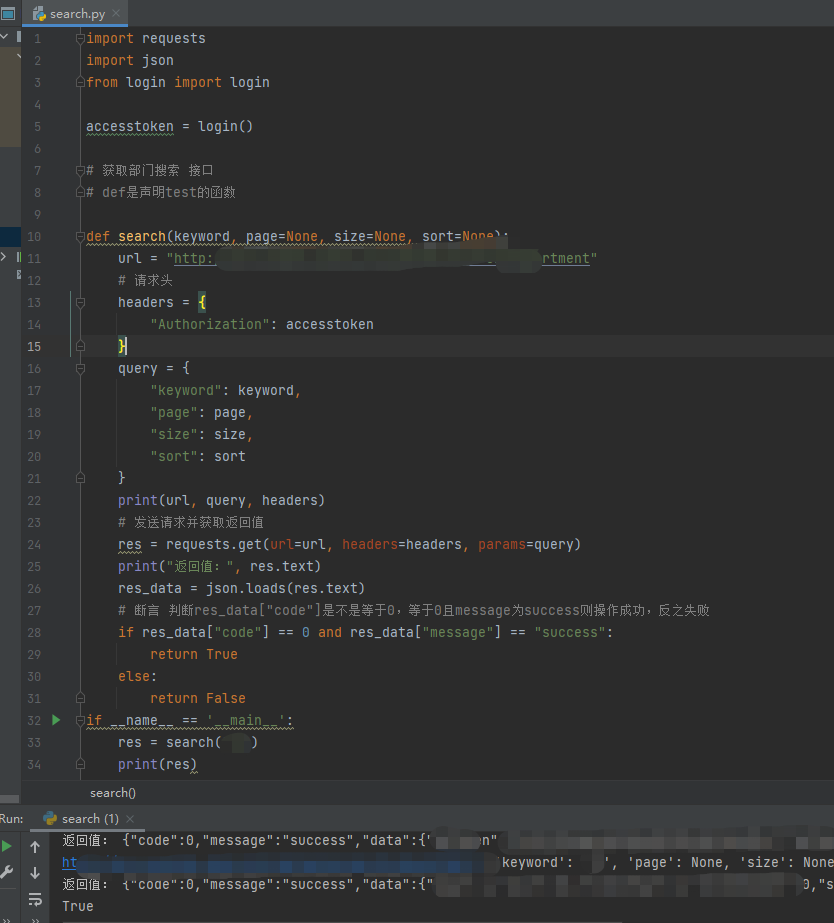
Task: Collapse the def search function at line 10
Action: tap(80, 237)
